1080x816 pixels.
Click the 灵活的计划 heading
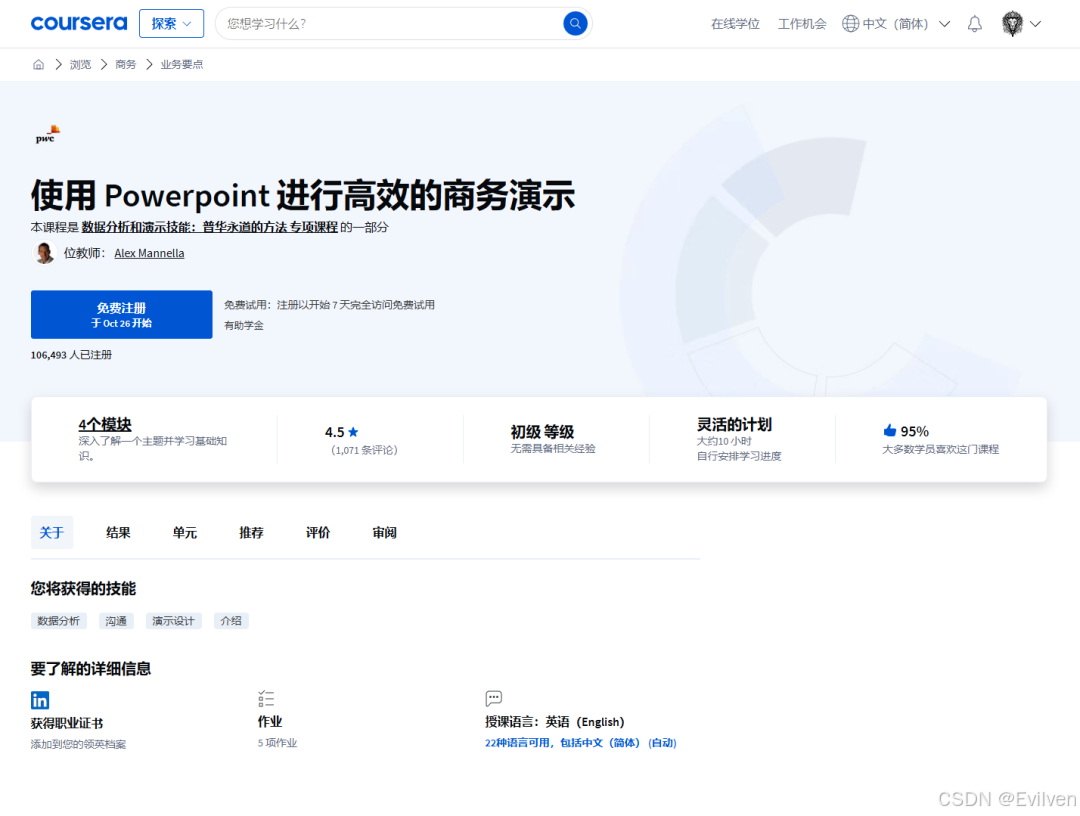pos(734,424)
